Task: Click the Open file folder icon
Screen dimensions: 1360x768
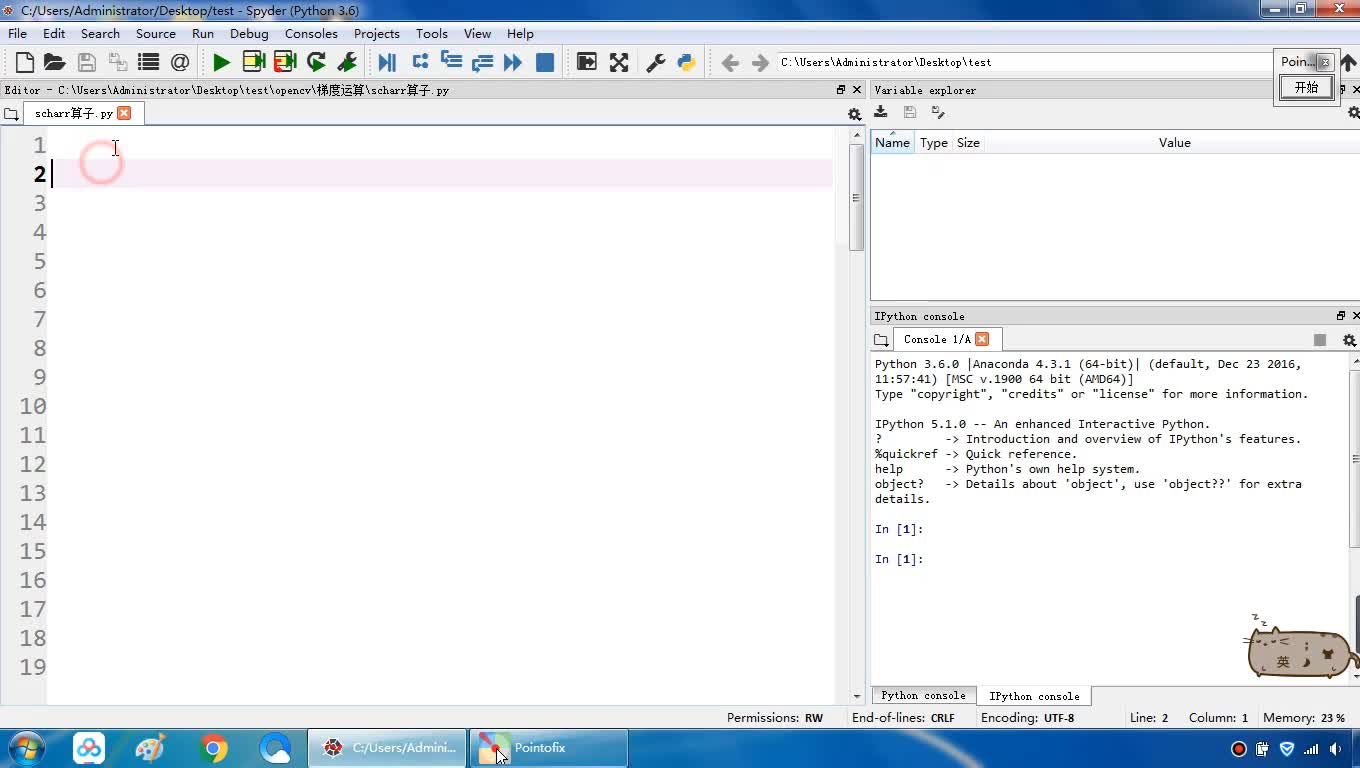Action: click(x=55, y=62)
